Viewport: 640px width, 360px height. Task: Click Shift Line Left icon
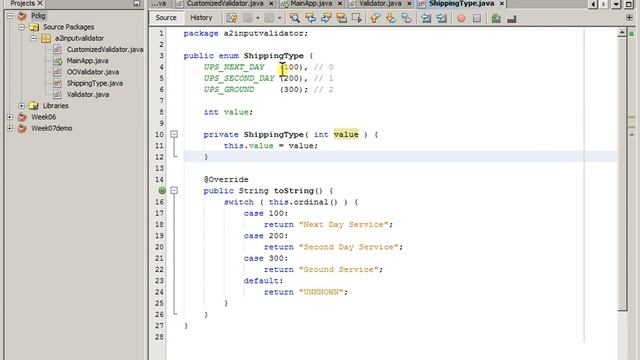(x=426, y=18)
